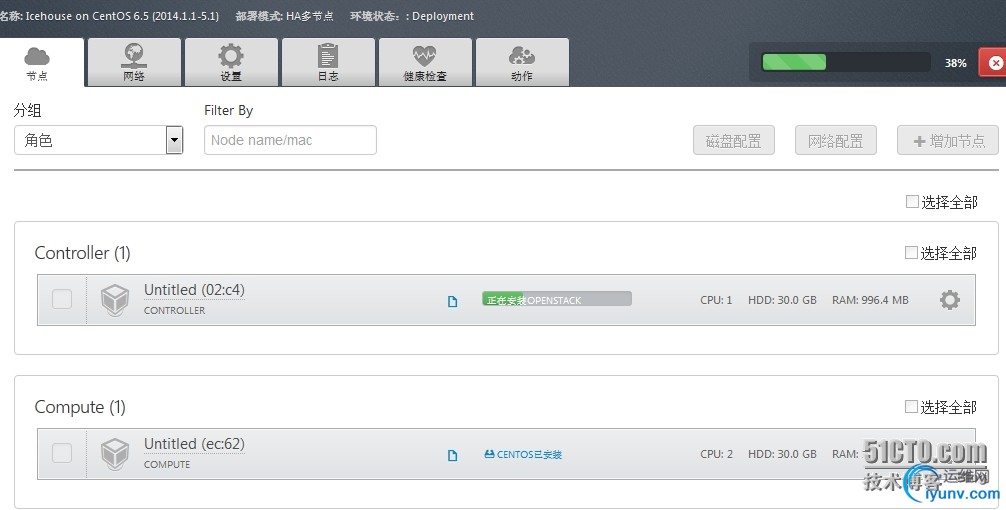Viewport: 1006px width, 510px height.
Task: Click CPU: 2 on compute row
Action: [716, 454]
